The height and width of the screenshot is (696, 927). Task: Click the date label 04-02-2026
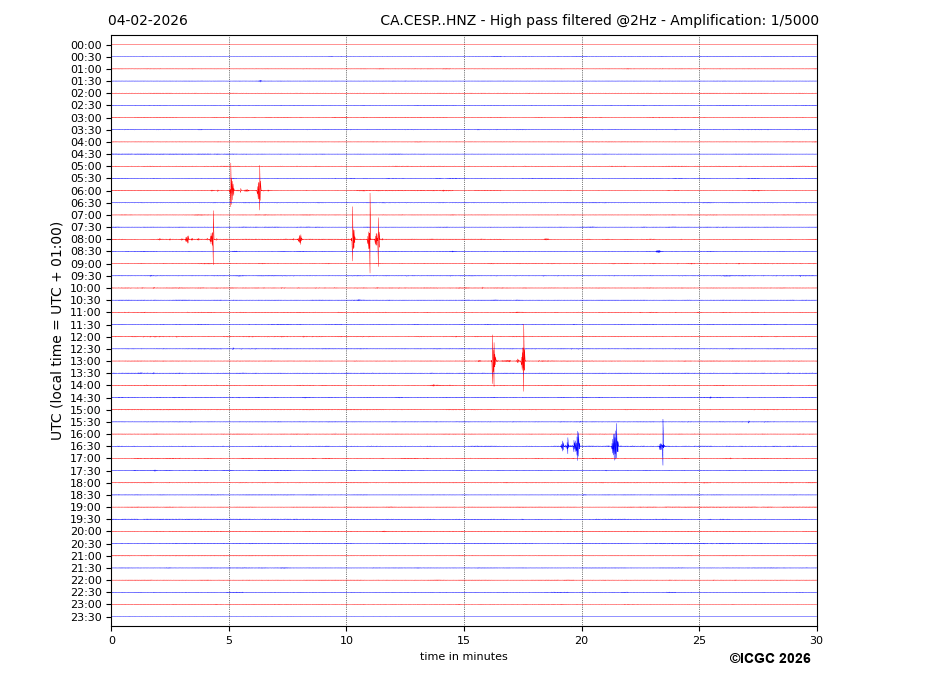(147, 21)
